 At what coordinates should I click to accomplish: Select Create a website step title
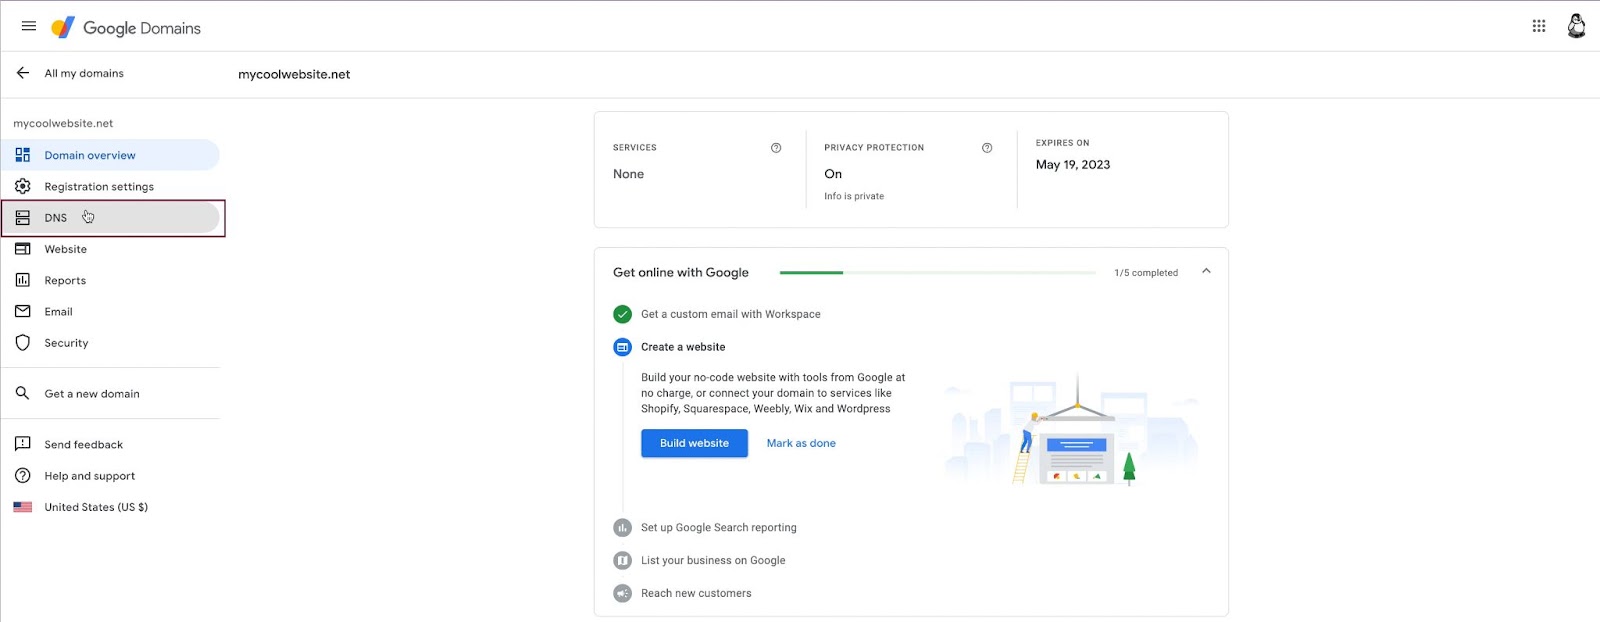(683, 347)
